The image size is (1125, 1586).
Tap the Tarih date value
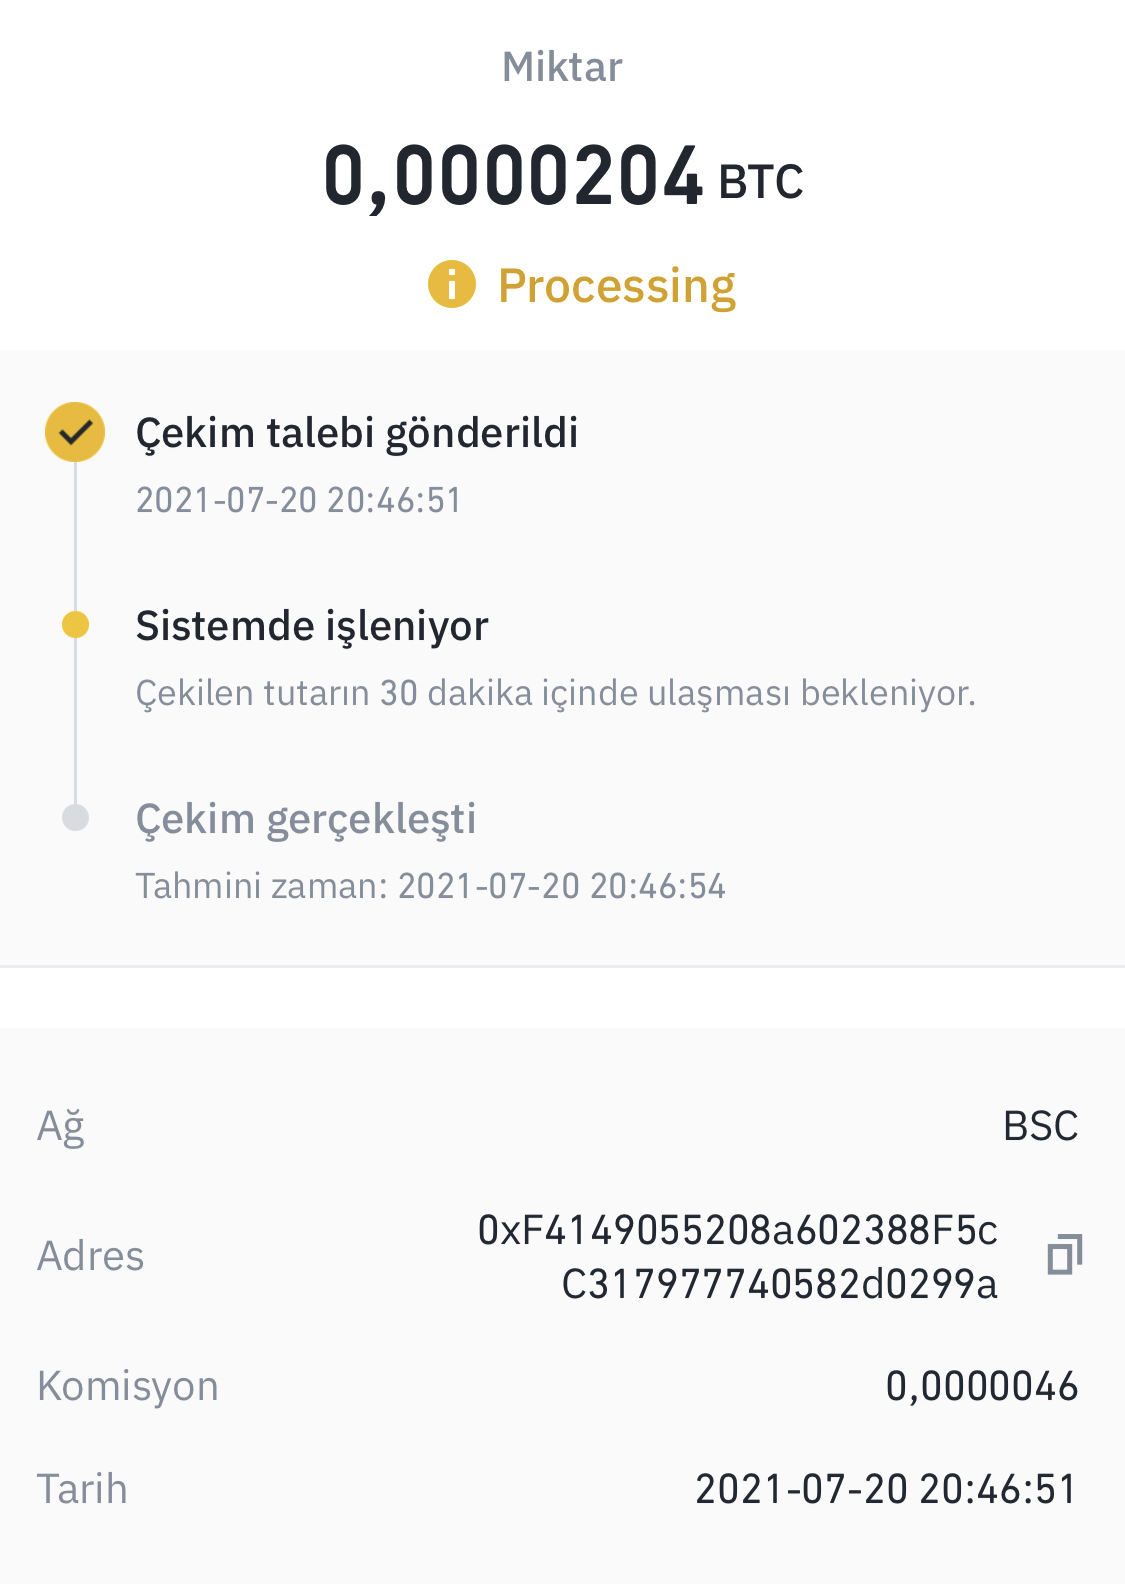tap(886, 1489)
